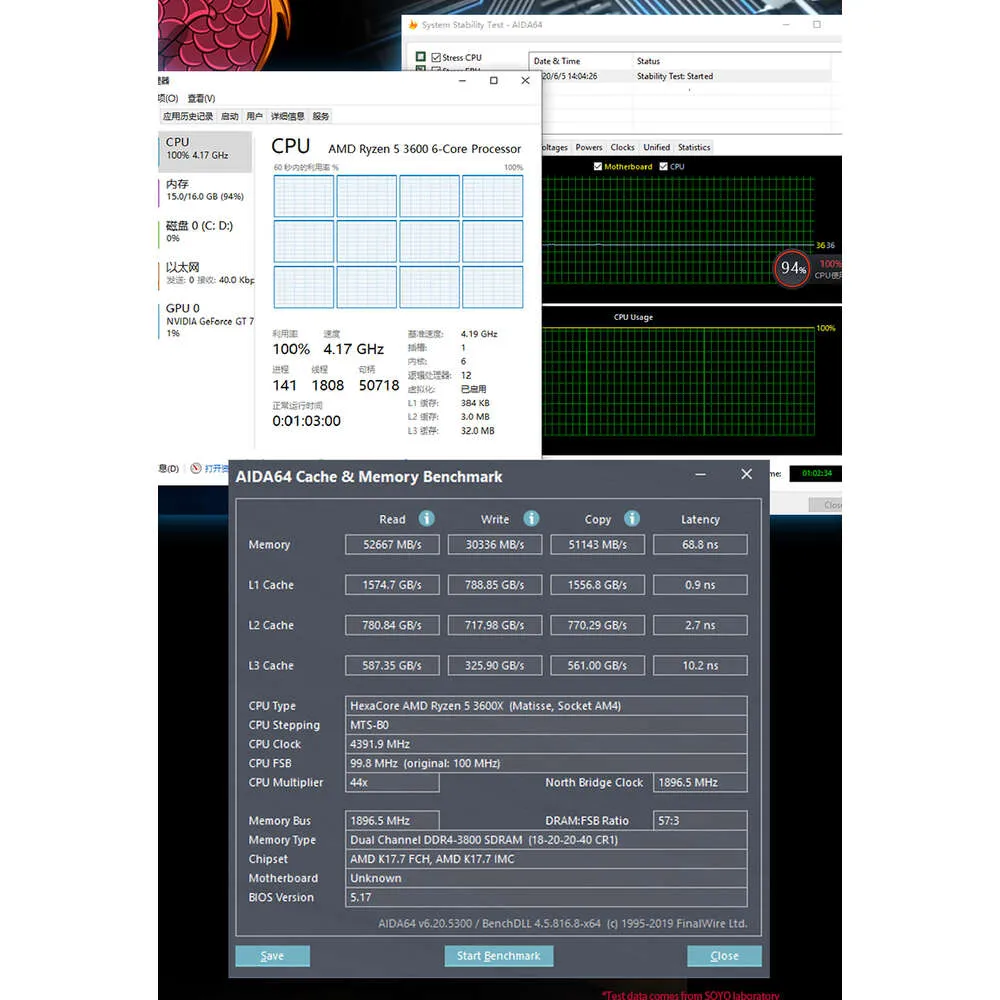
Task: Switch to the Powers tab in Stability Test
Action: click(x=589, y=147)
